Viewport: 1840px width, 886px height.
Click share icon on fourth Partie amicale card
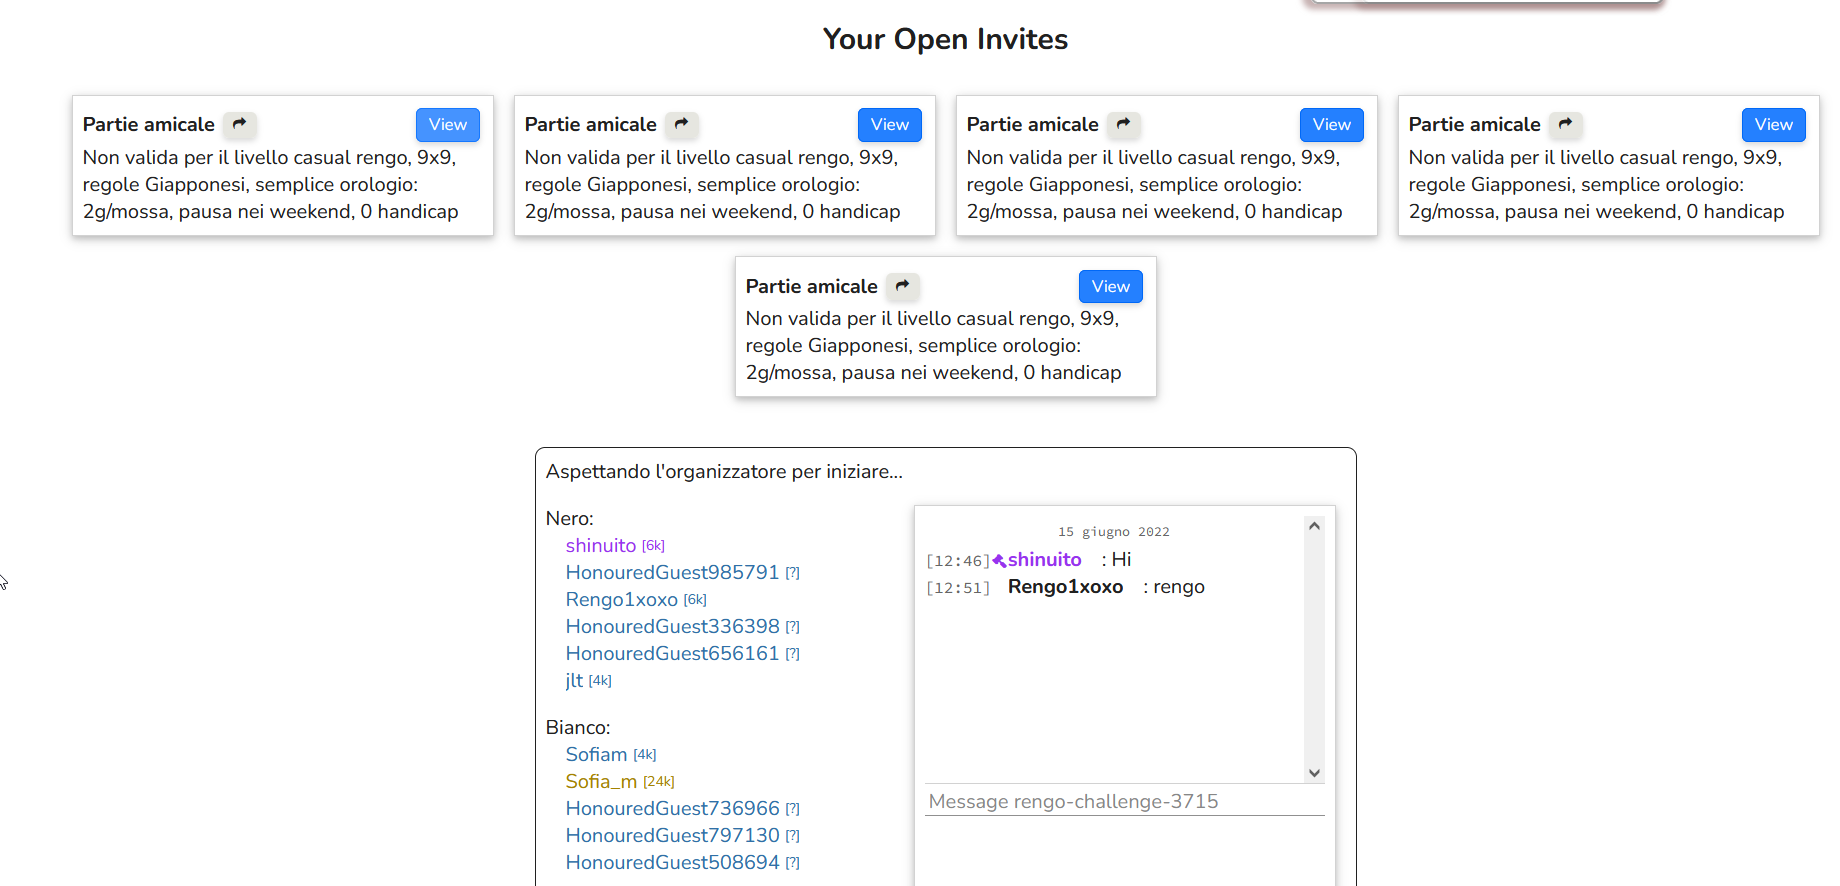tap(1565, 124)
